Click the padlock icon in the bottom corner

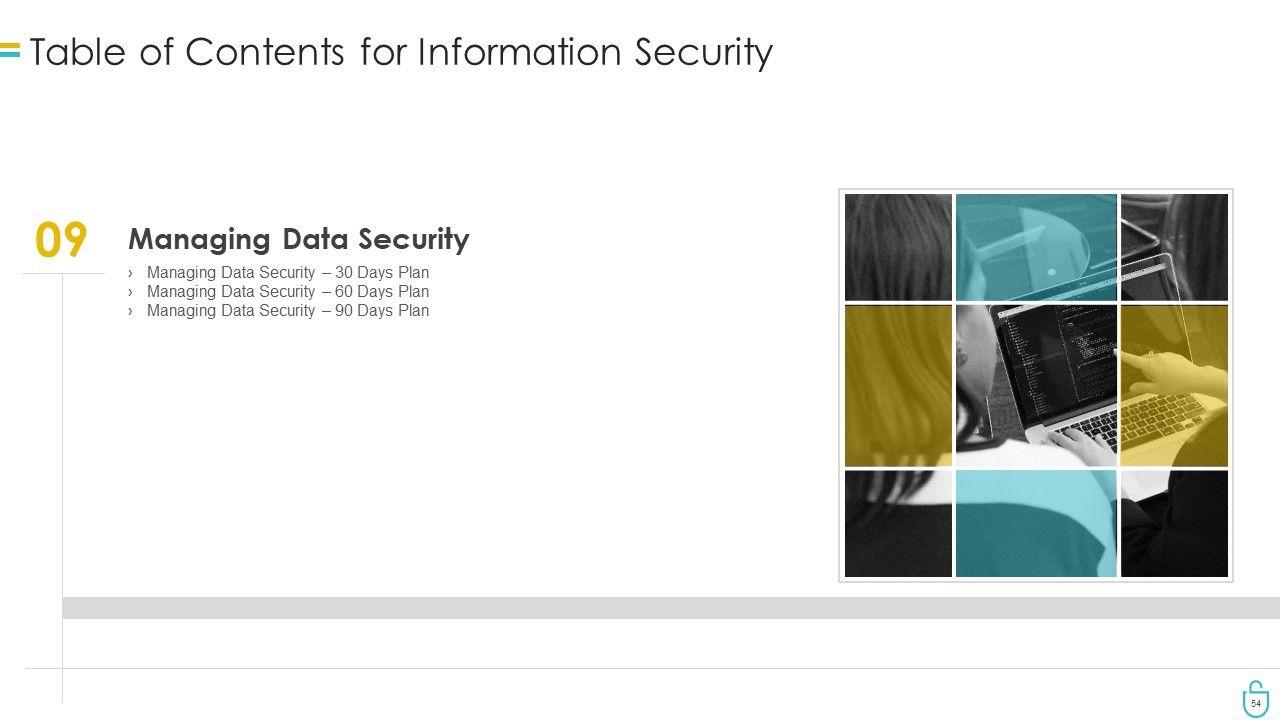coord(1255,699)
